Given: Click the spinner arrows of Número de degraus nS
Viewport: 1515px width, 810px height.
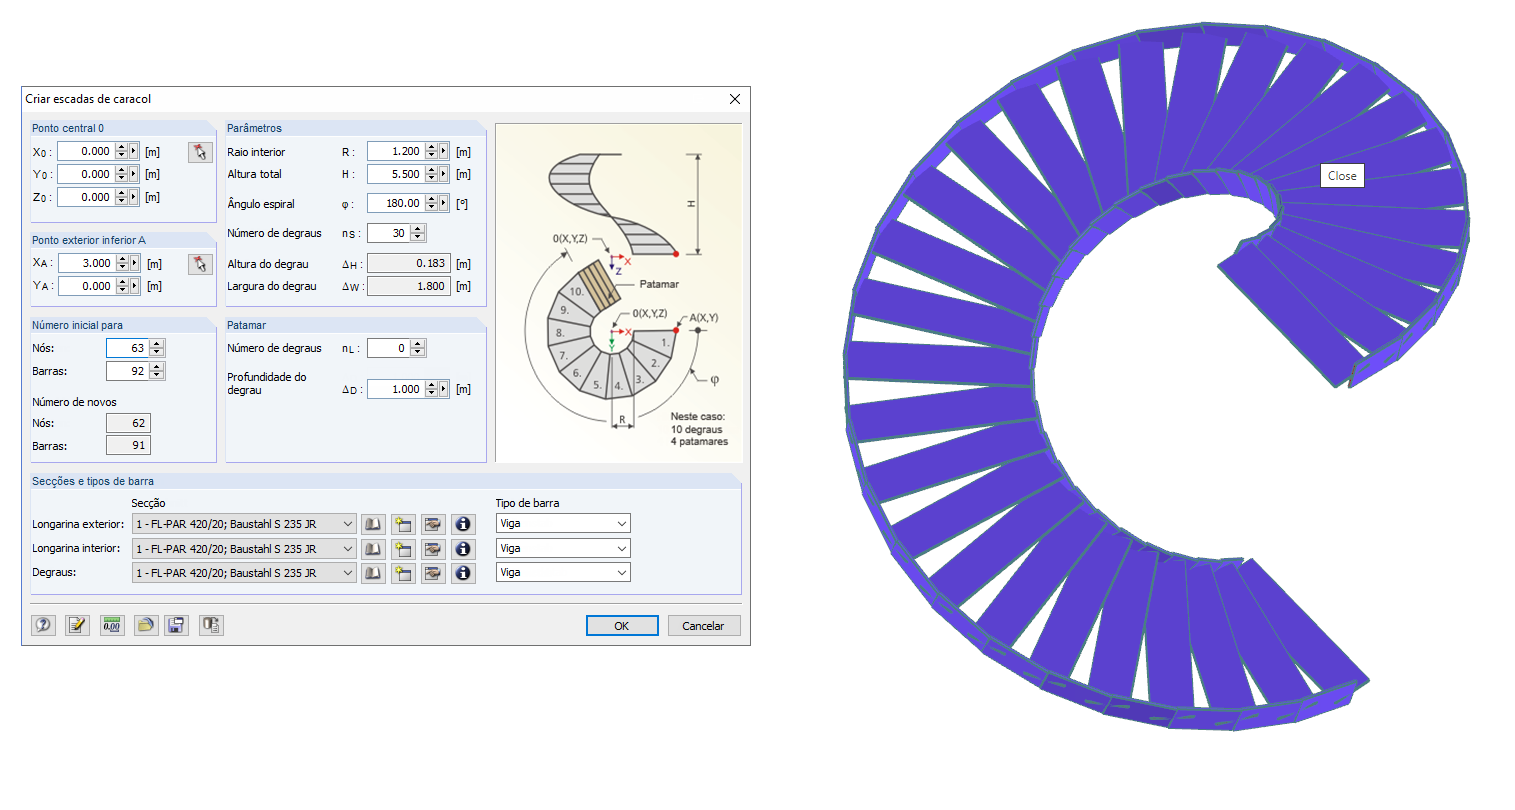Looking at the screenshot, I should pyautogui.click(x=418, y=233).
